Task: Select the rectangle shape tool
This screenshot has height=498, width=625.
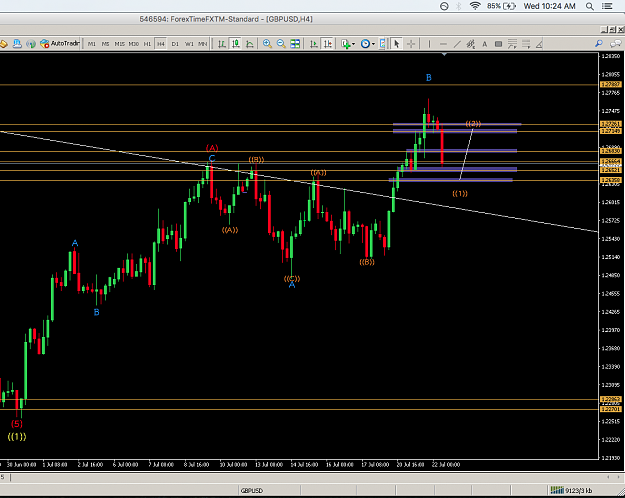Action: pos(498,44)
